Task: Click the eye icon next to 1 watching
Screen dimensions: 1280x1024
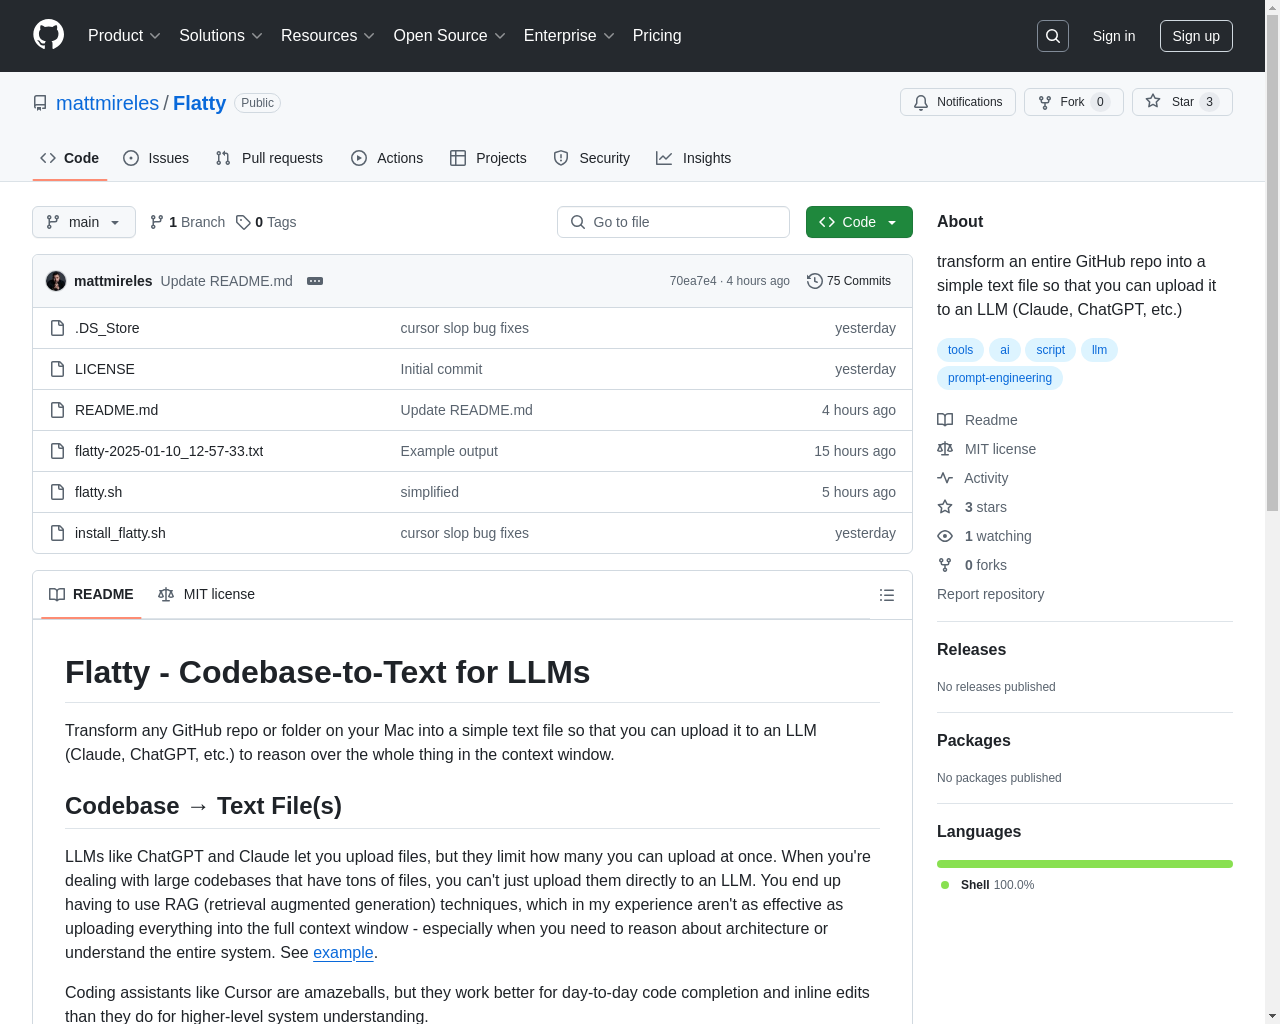Action: (945, 536)
